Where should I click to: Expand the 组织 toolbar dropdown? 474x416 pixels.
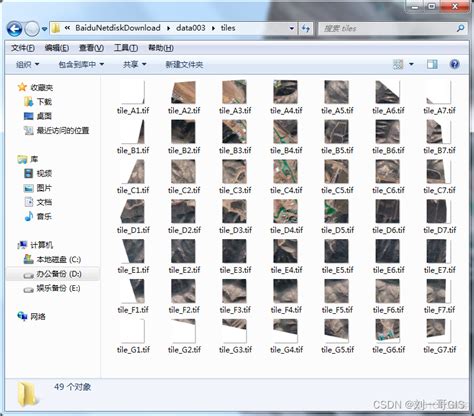click(27, 64)
